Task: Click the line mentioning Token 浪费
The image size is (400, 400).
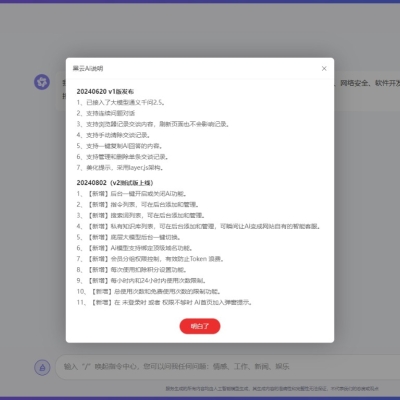Action: [x=150, y=259]
